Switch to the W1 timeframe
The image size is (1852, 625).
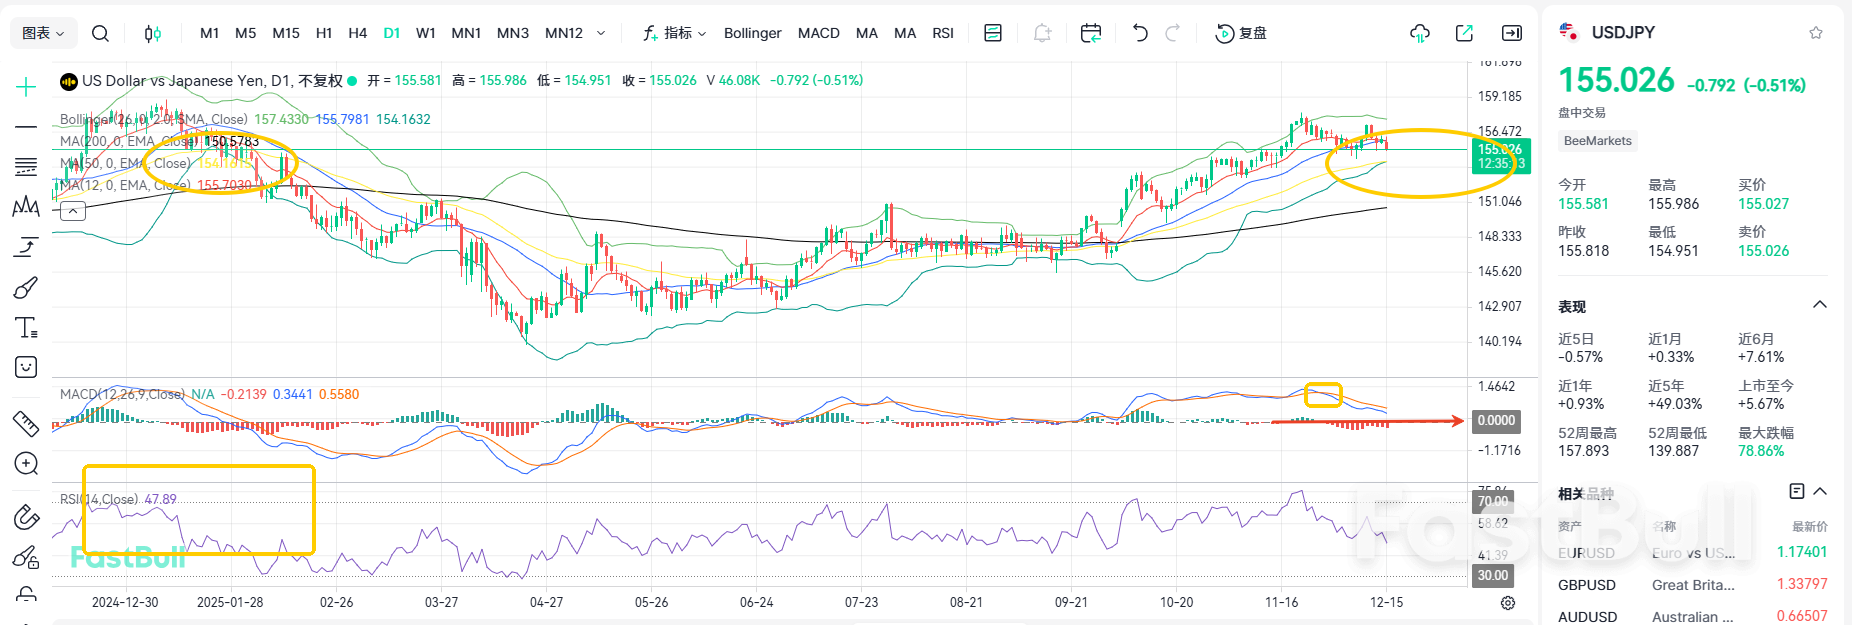click(x=425, y=33)
